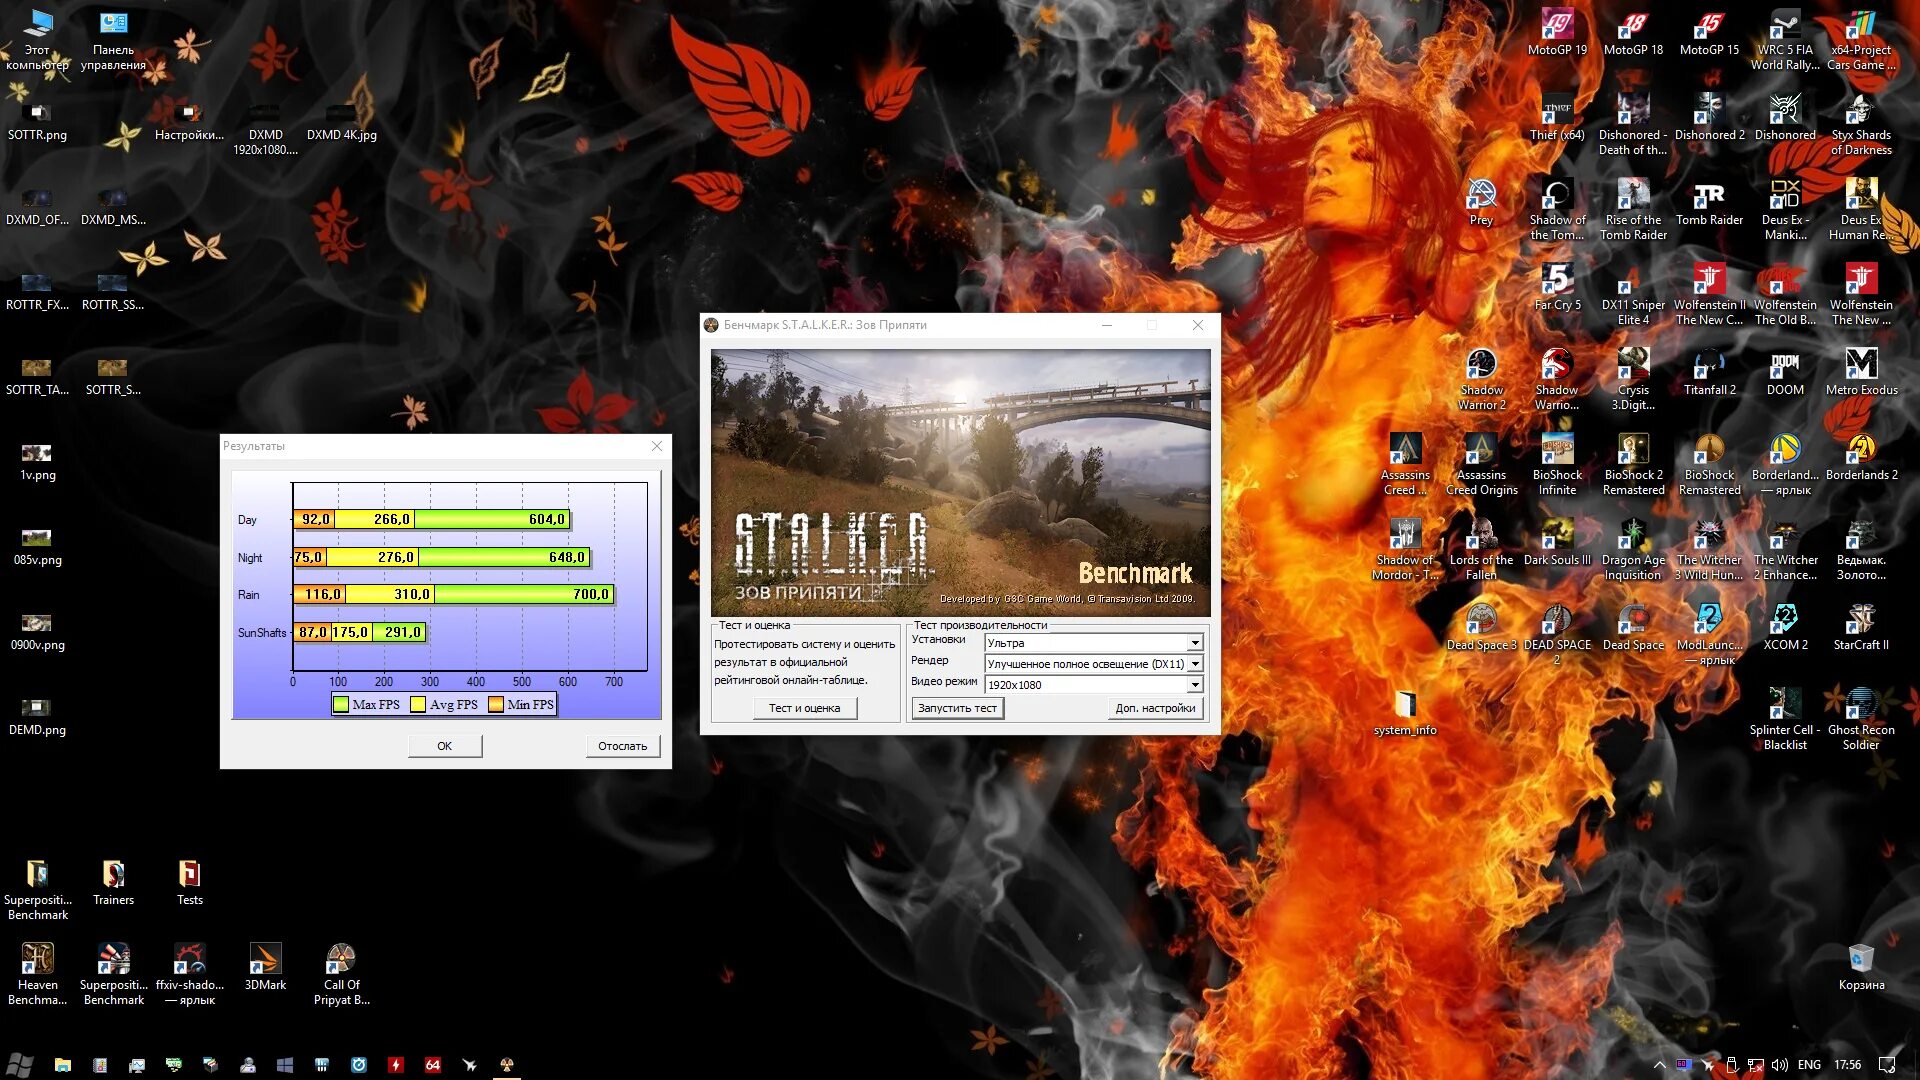1920x1080 pixels.
Task: Launch the Far Cry 5 shortcut
Action: [x=1557, y=288]
